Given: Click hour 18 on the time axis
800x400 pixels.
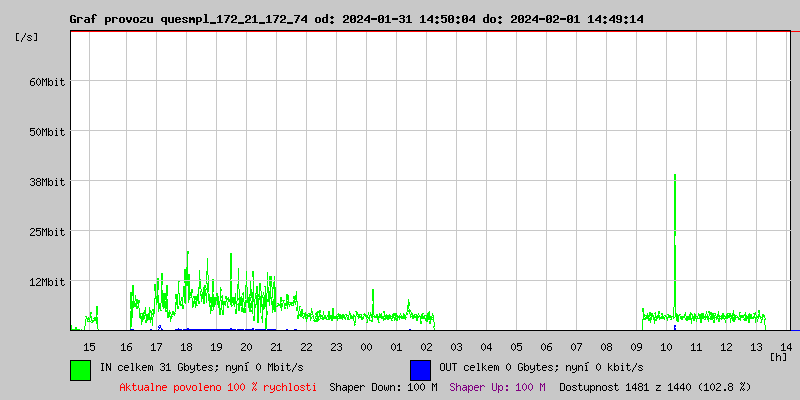Looking at the screenshot, I should tap(186, 346).
